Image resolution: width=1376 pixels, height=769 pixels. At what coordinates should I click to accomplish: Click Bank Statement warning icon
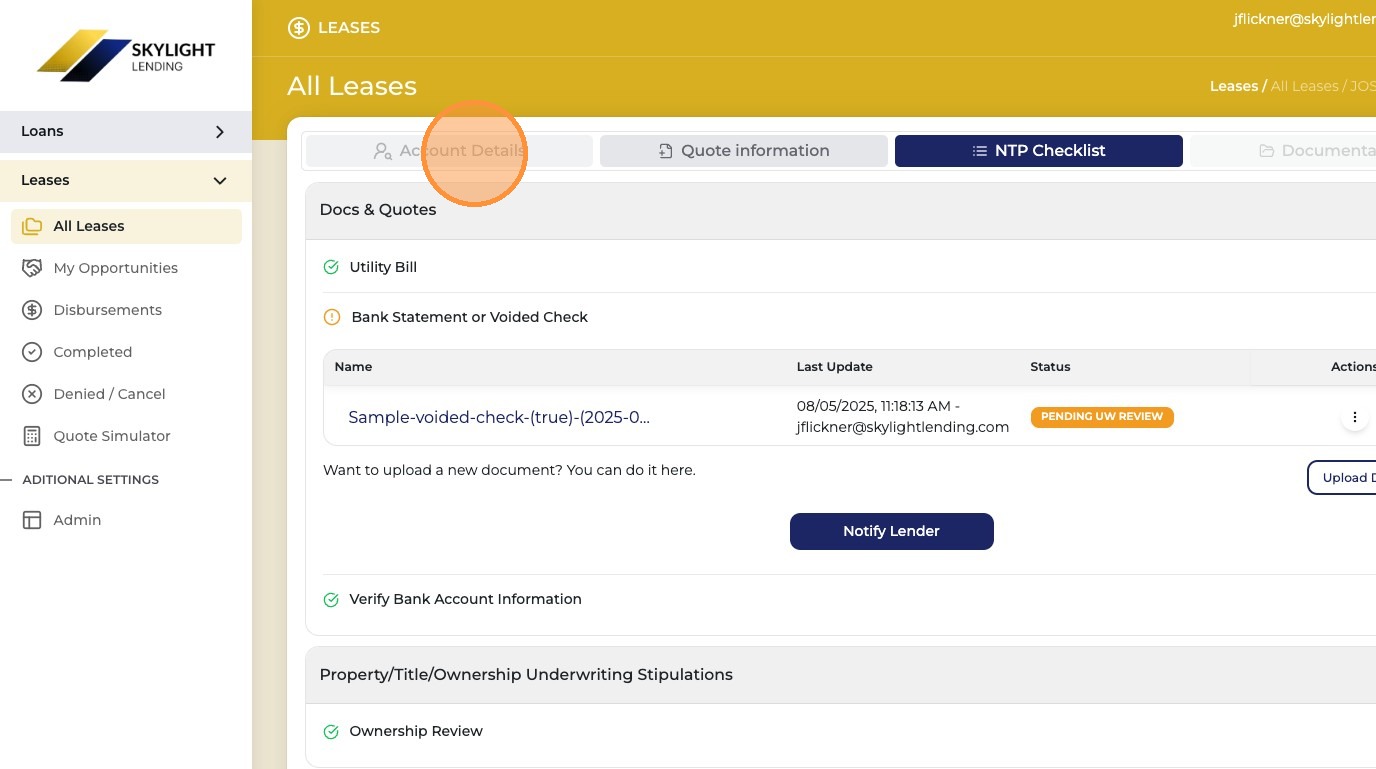click(x=332, y=317)
